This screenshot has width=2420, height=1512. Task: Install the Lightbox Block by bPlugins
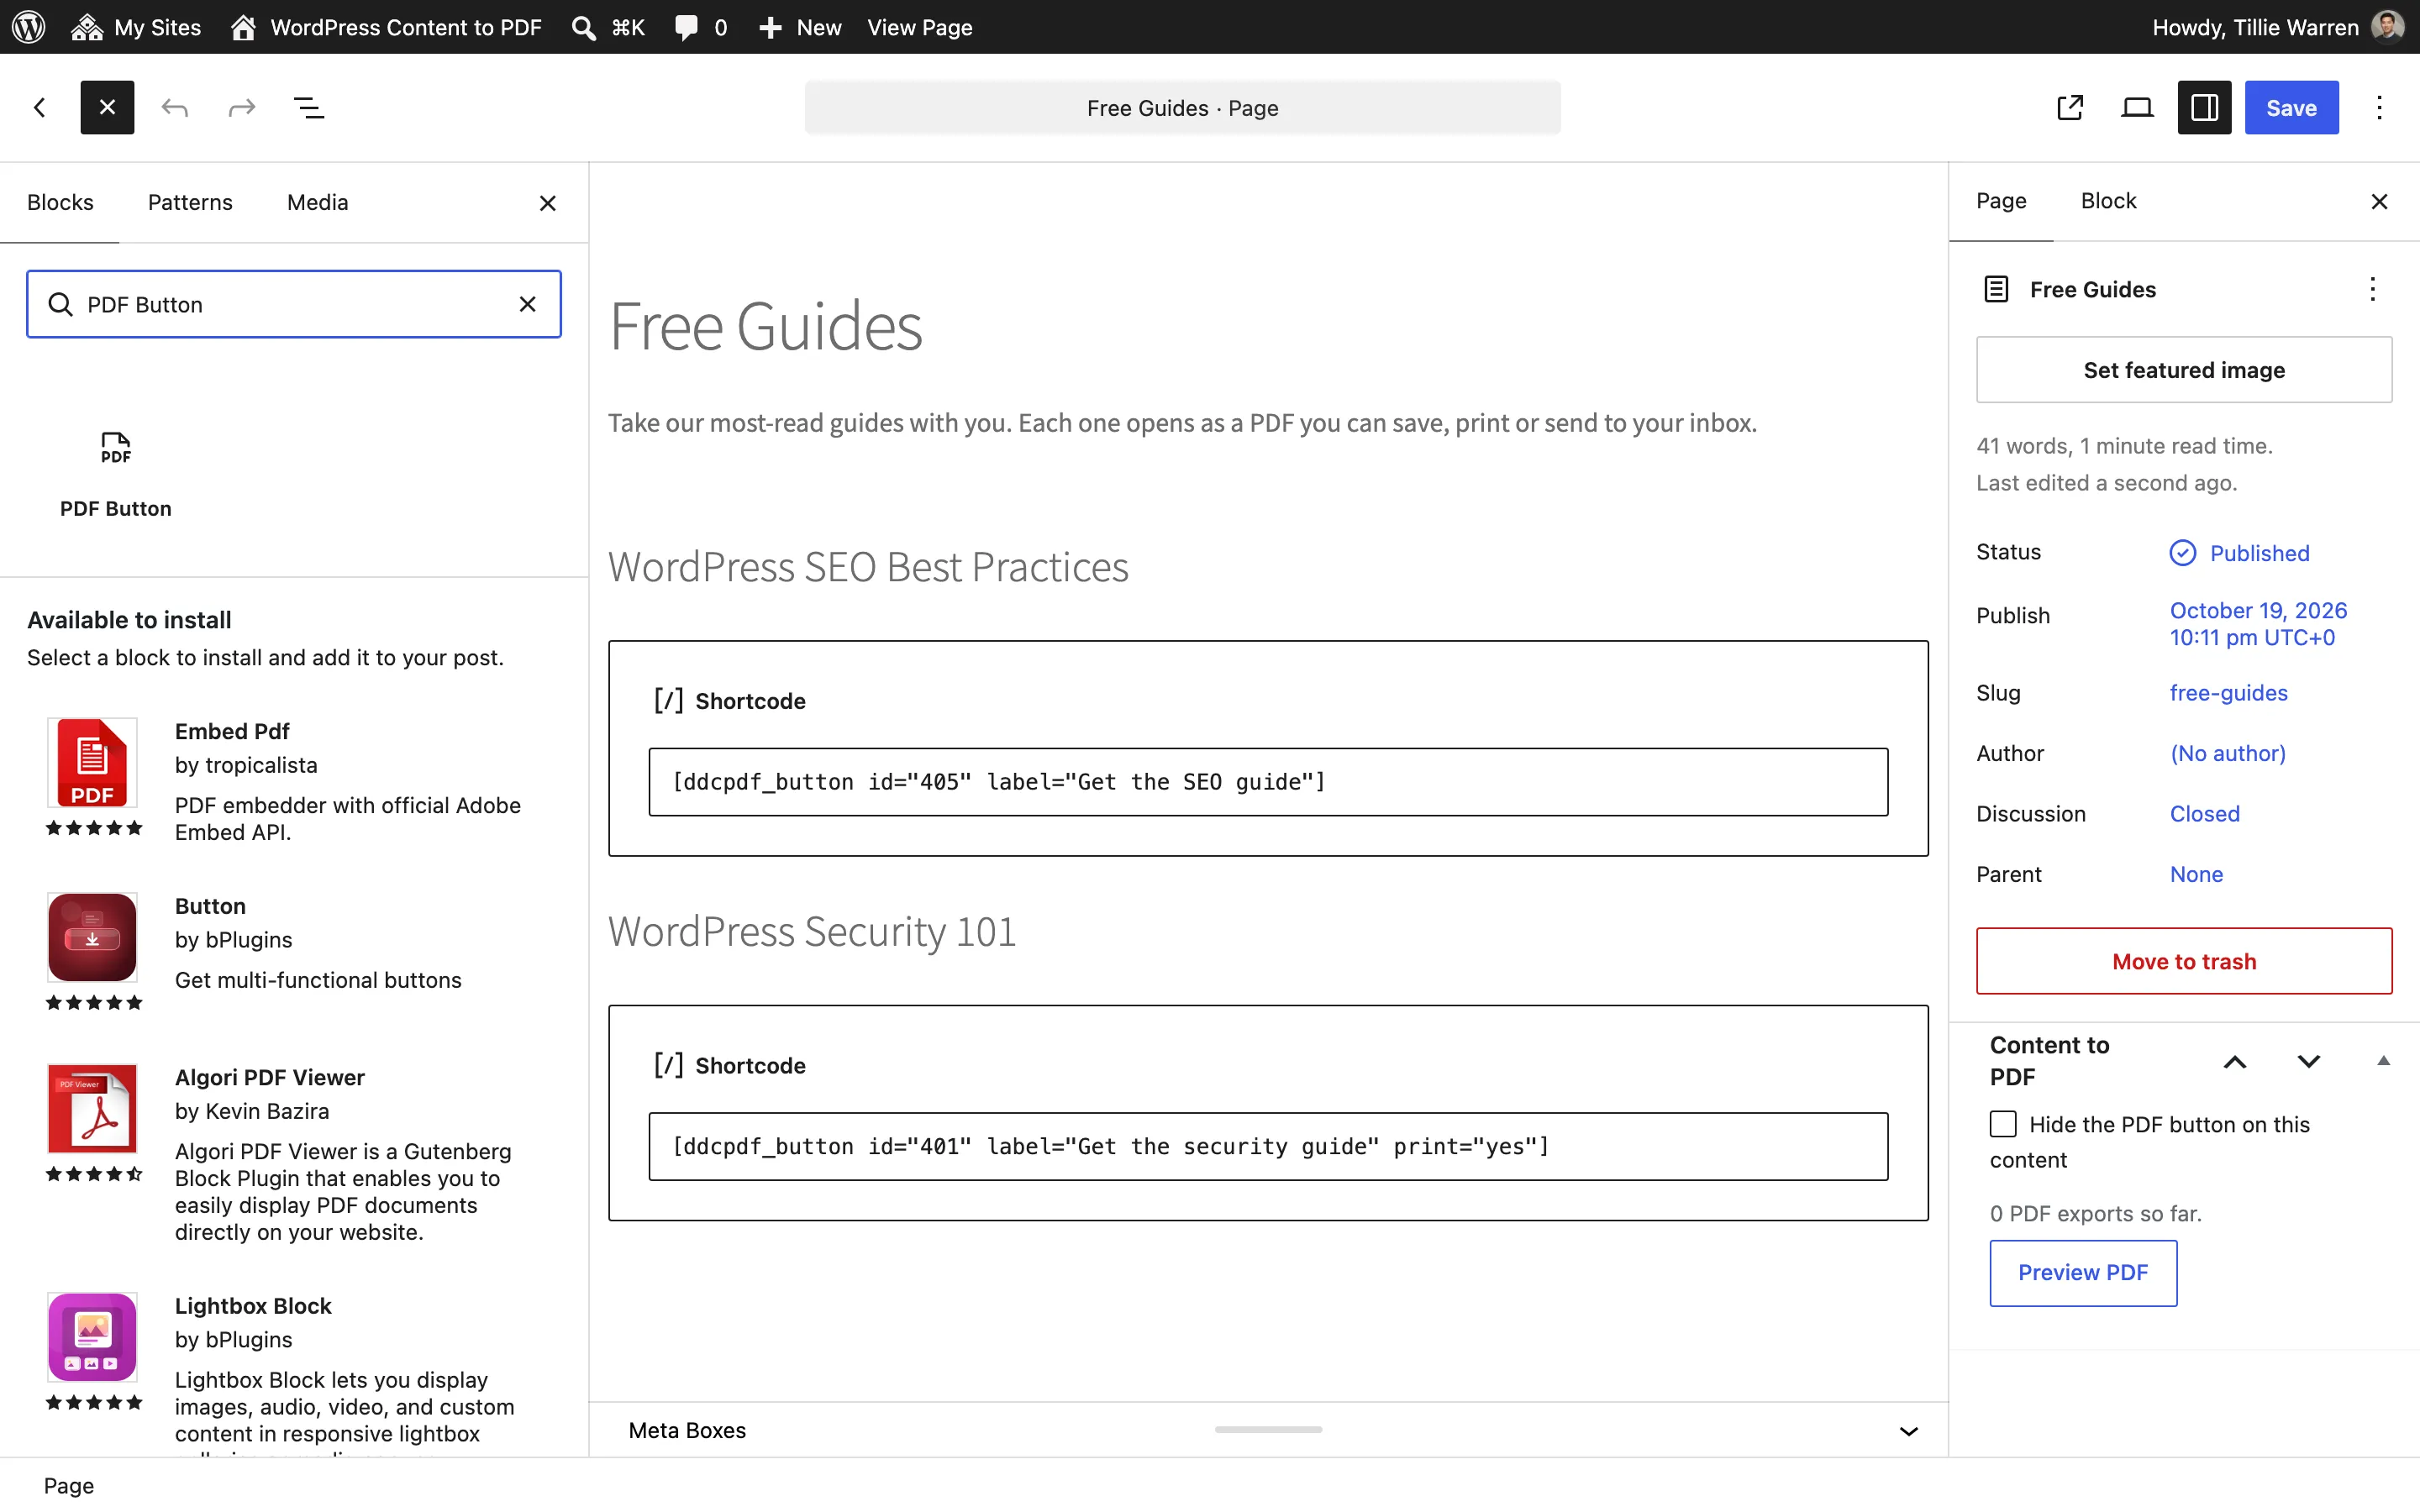click(x=294, y=1370)
